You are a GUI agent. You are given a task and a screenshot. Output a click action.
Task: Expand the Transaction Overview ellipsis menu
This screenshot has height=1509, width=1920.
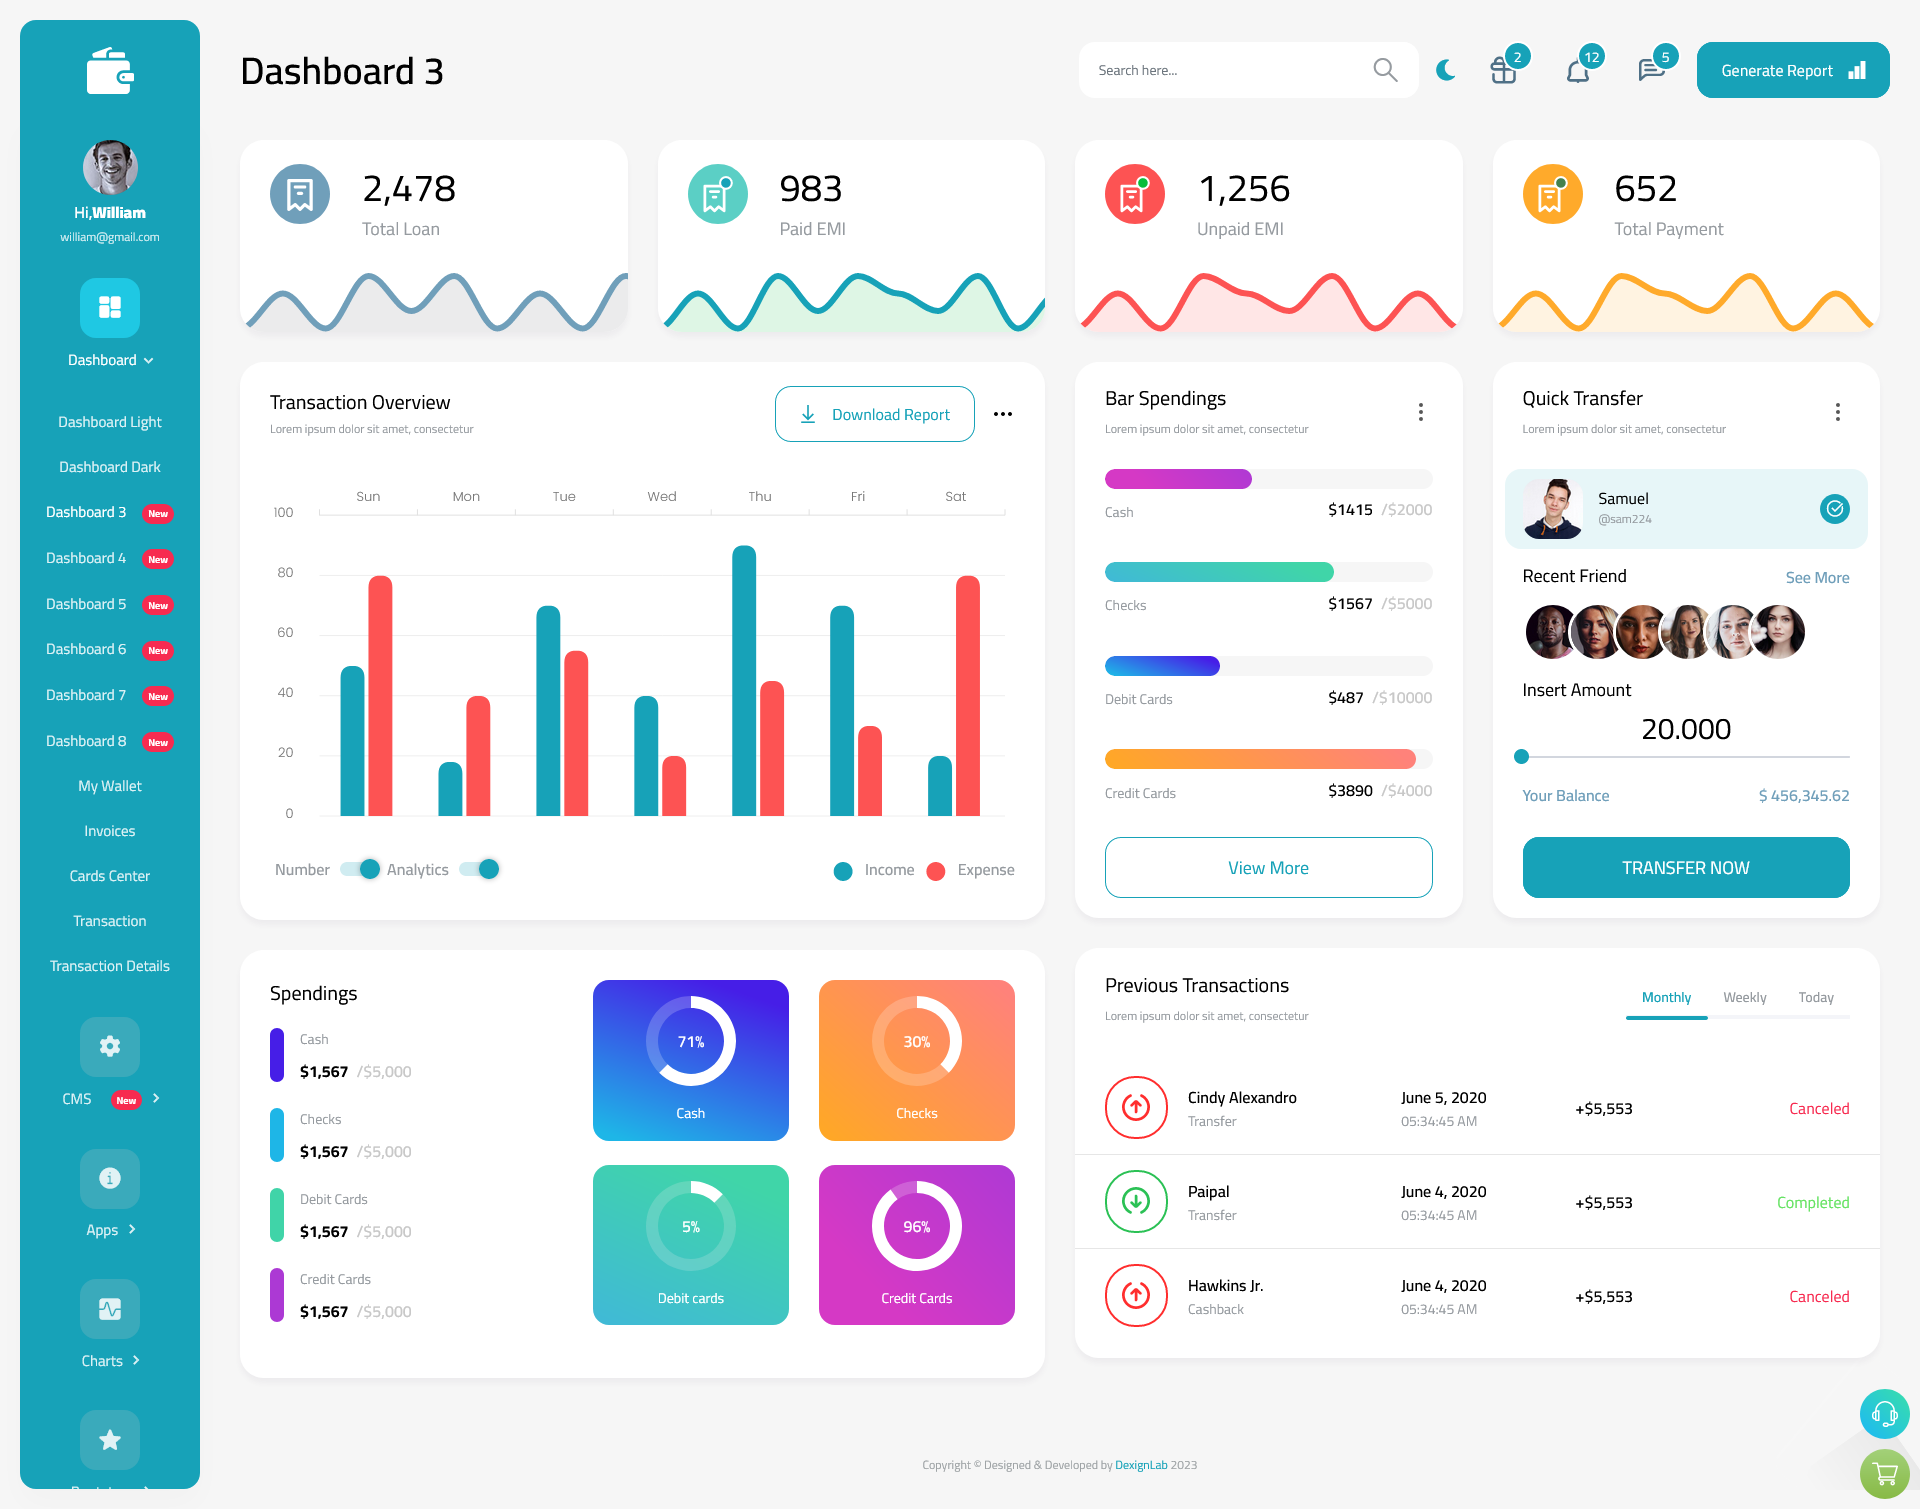1004,413
